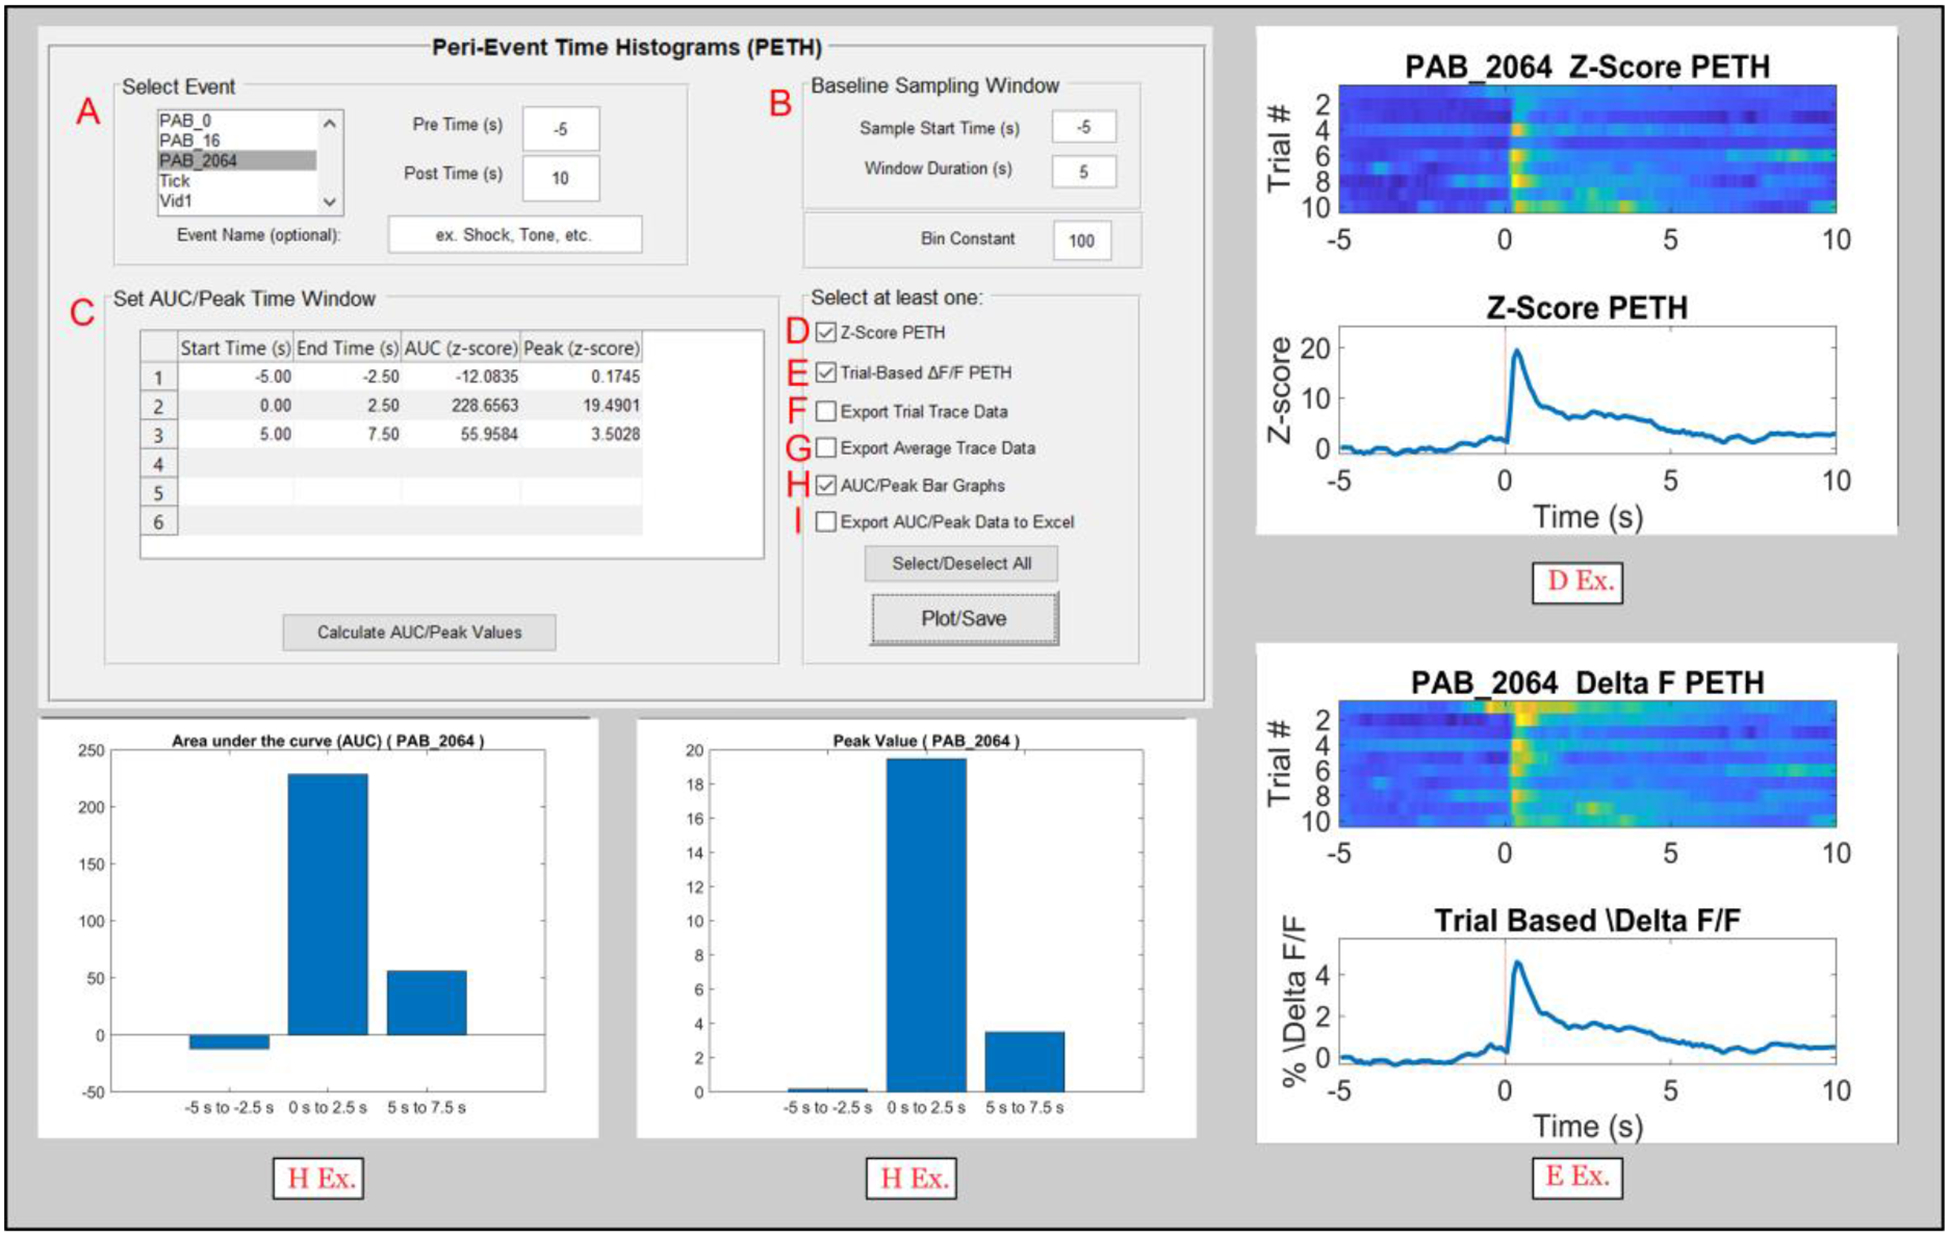1950x1237 pixels.
Task: Toggle AUC/Peak Bar Graphs checkbox
Action: (x=826, y=485)
